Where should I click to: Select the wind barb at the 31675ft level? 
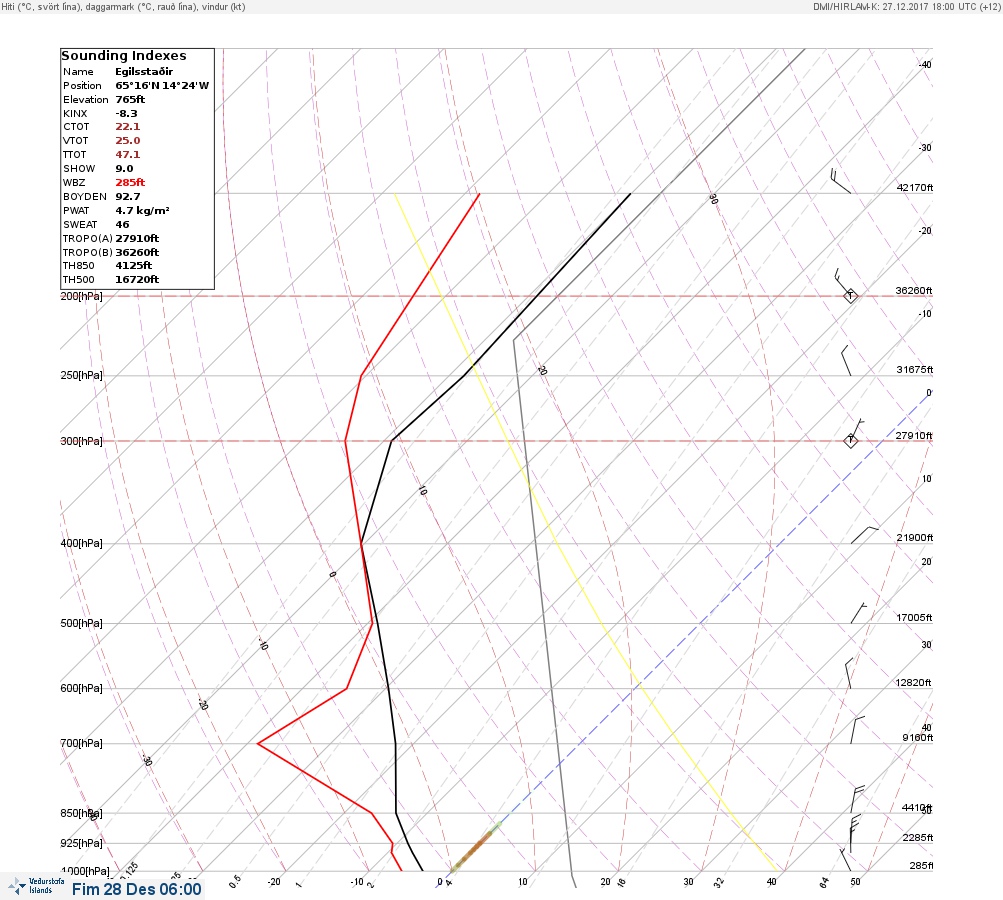coord(846,361)
